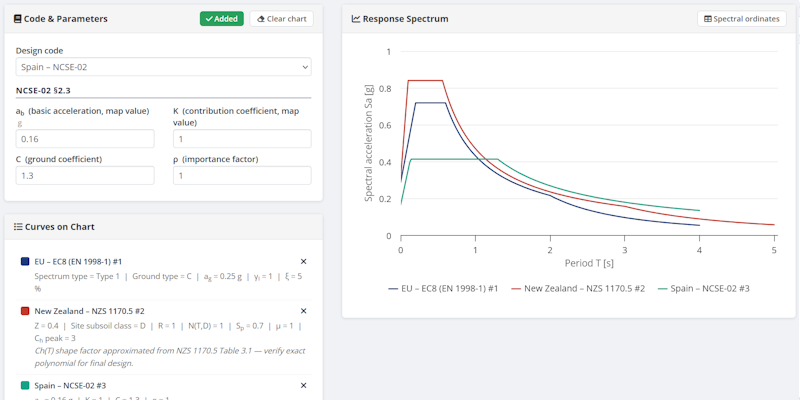The height and width of the screenshot is (400, 800).
Task: Remove the EU – EC8 curve
Action: tap(304, 261)
